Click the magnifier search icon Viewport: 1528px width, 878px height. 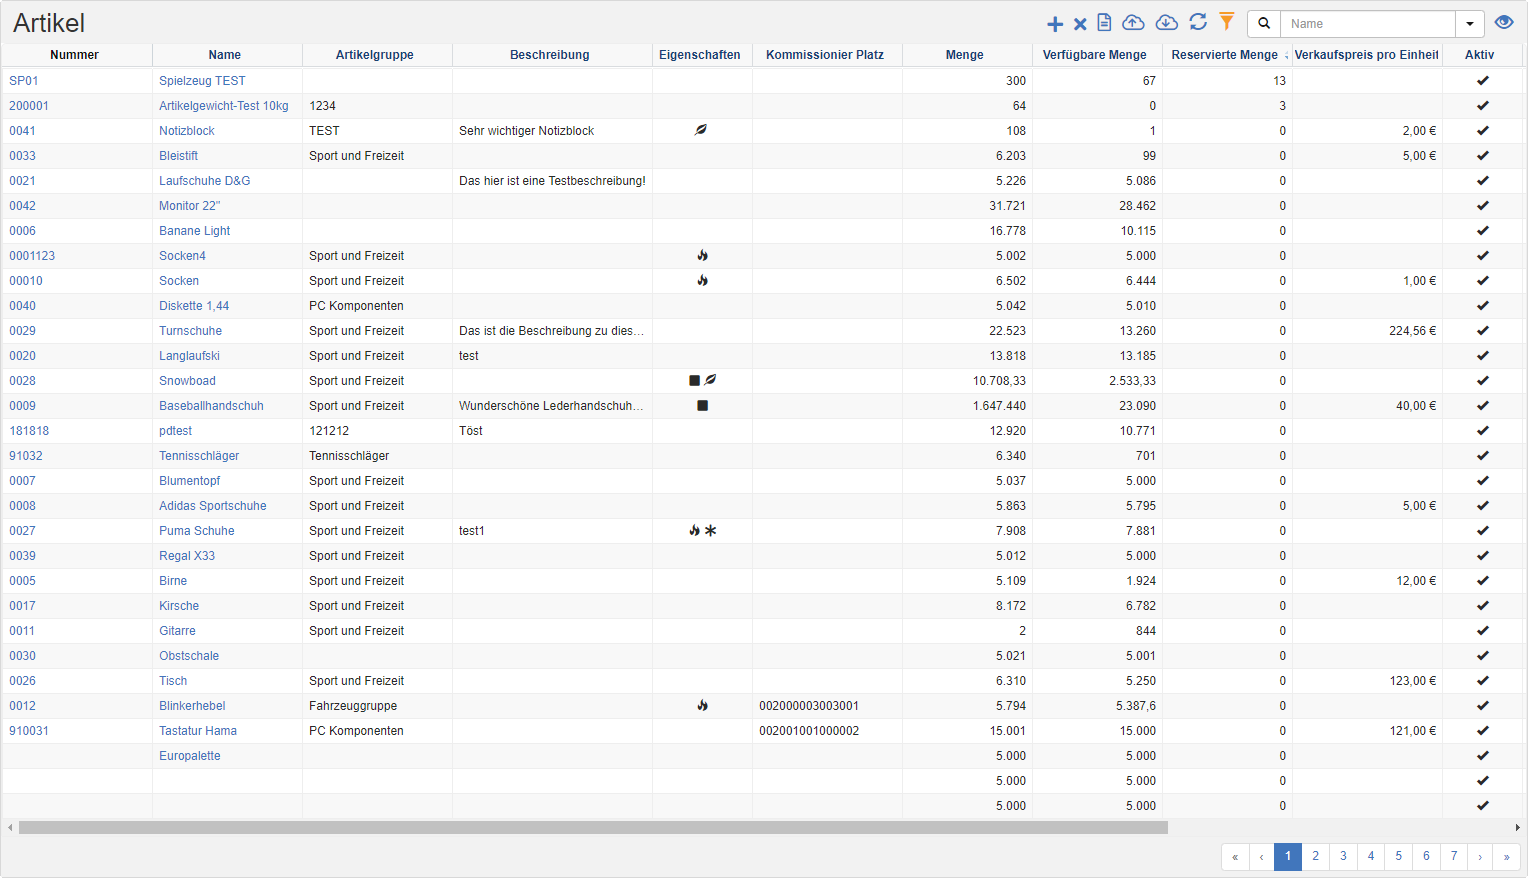[1264, 24]
